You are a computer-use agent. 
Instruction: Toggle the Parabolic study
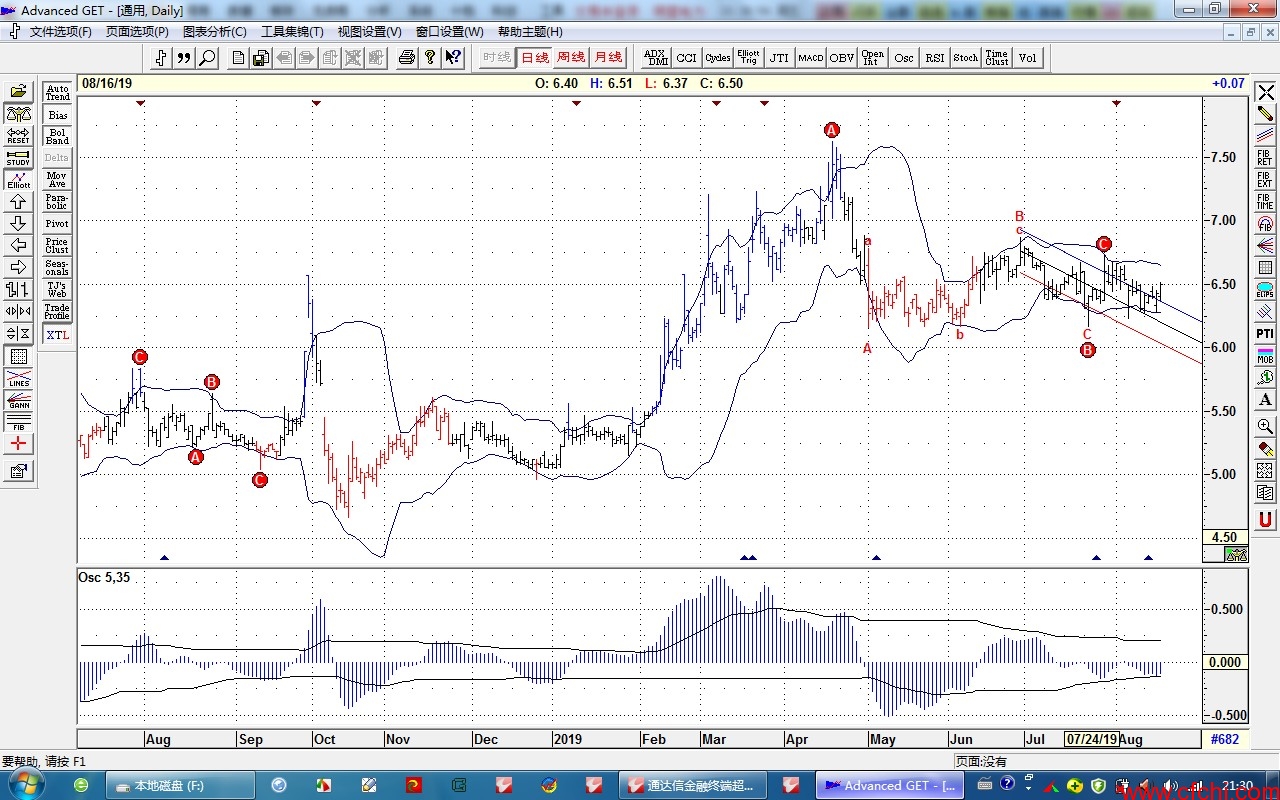pyautogui.click(x=58, y=202)
